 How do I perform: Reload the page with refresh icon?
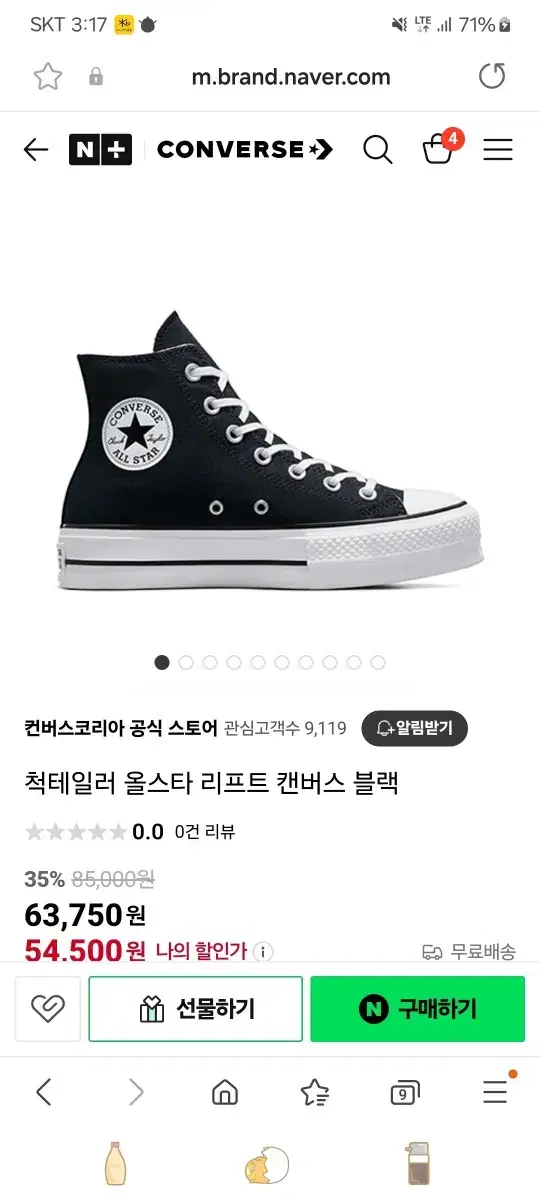[x=492, y=77]
